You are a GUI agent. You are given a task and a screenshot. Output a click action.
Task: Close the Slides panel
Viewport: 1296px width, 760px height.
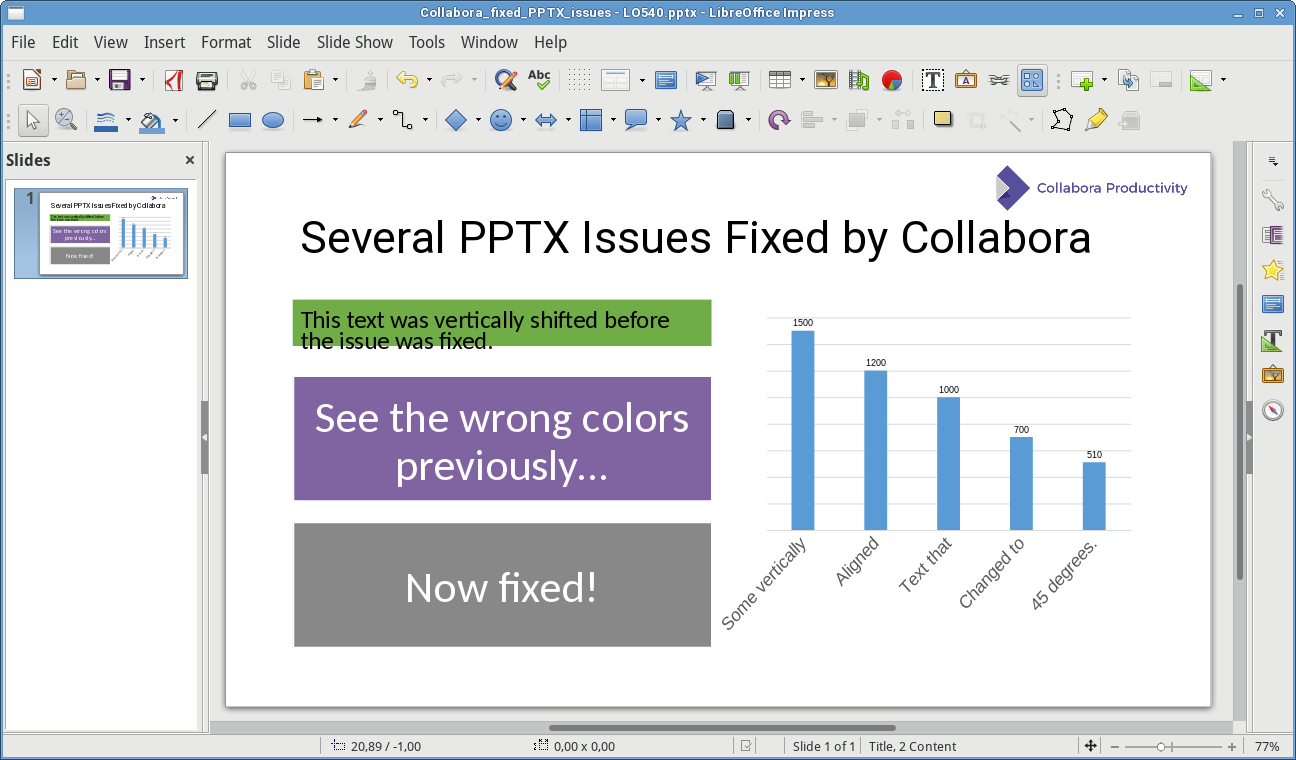[190, 160]
